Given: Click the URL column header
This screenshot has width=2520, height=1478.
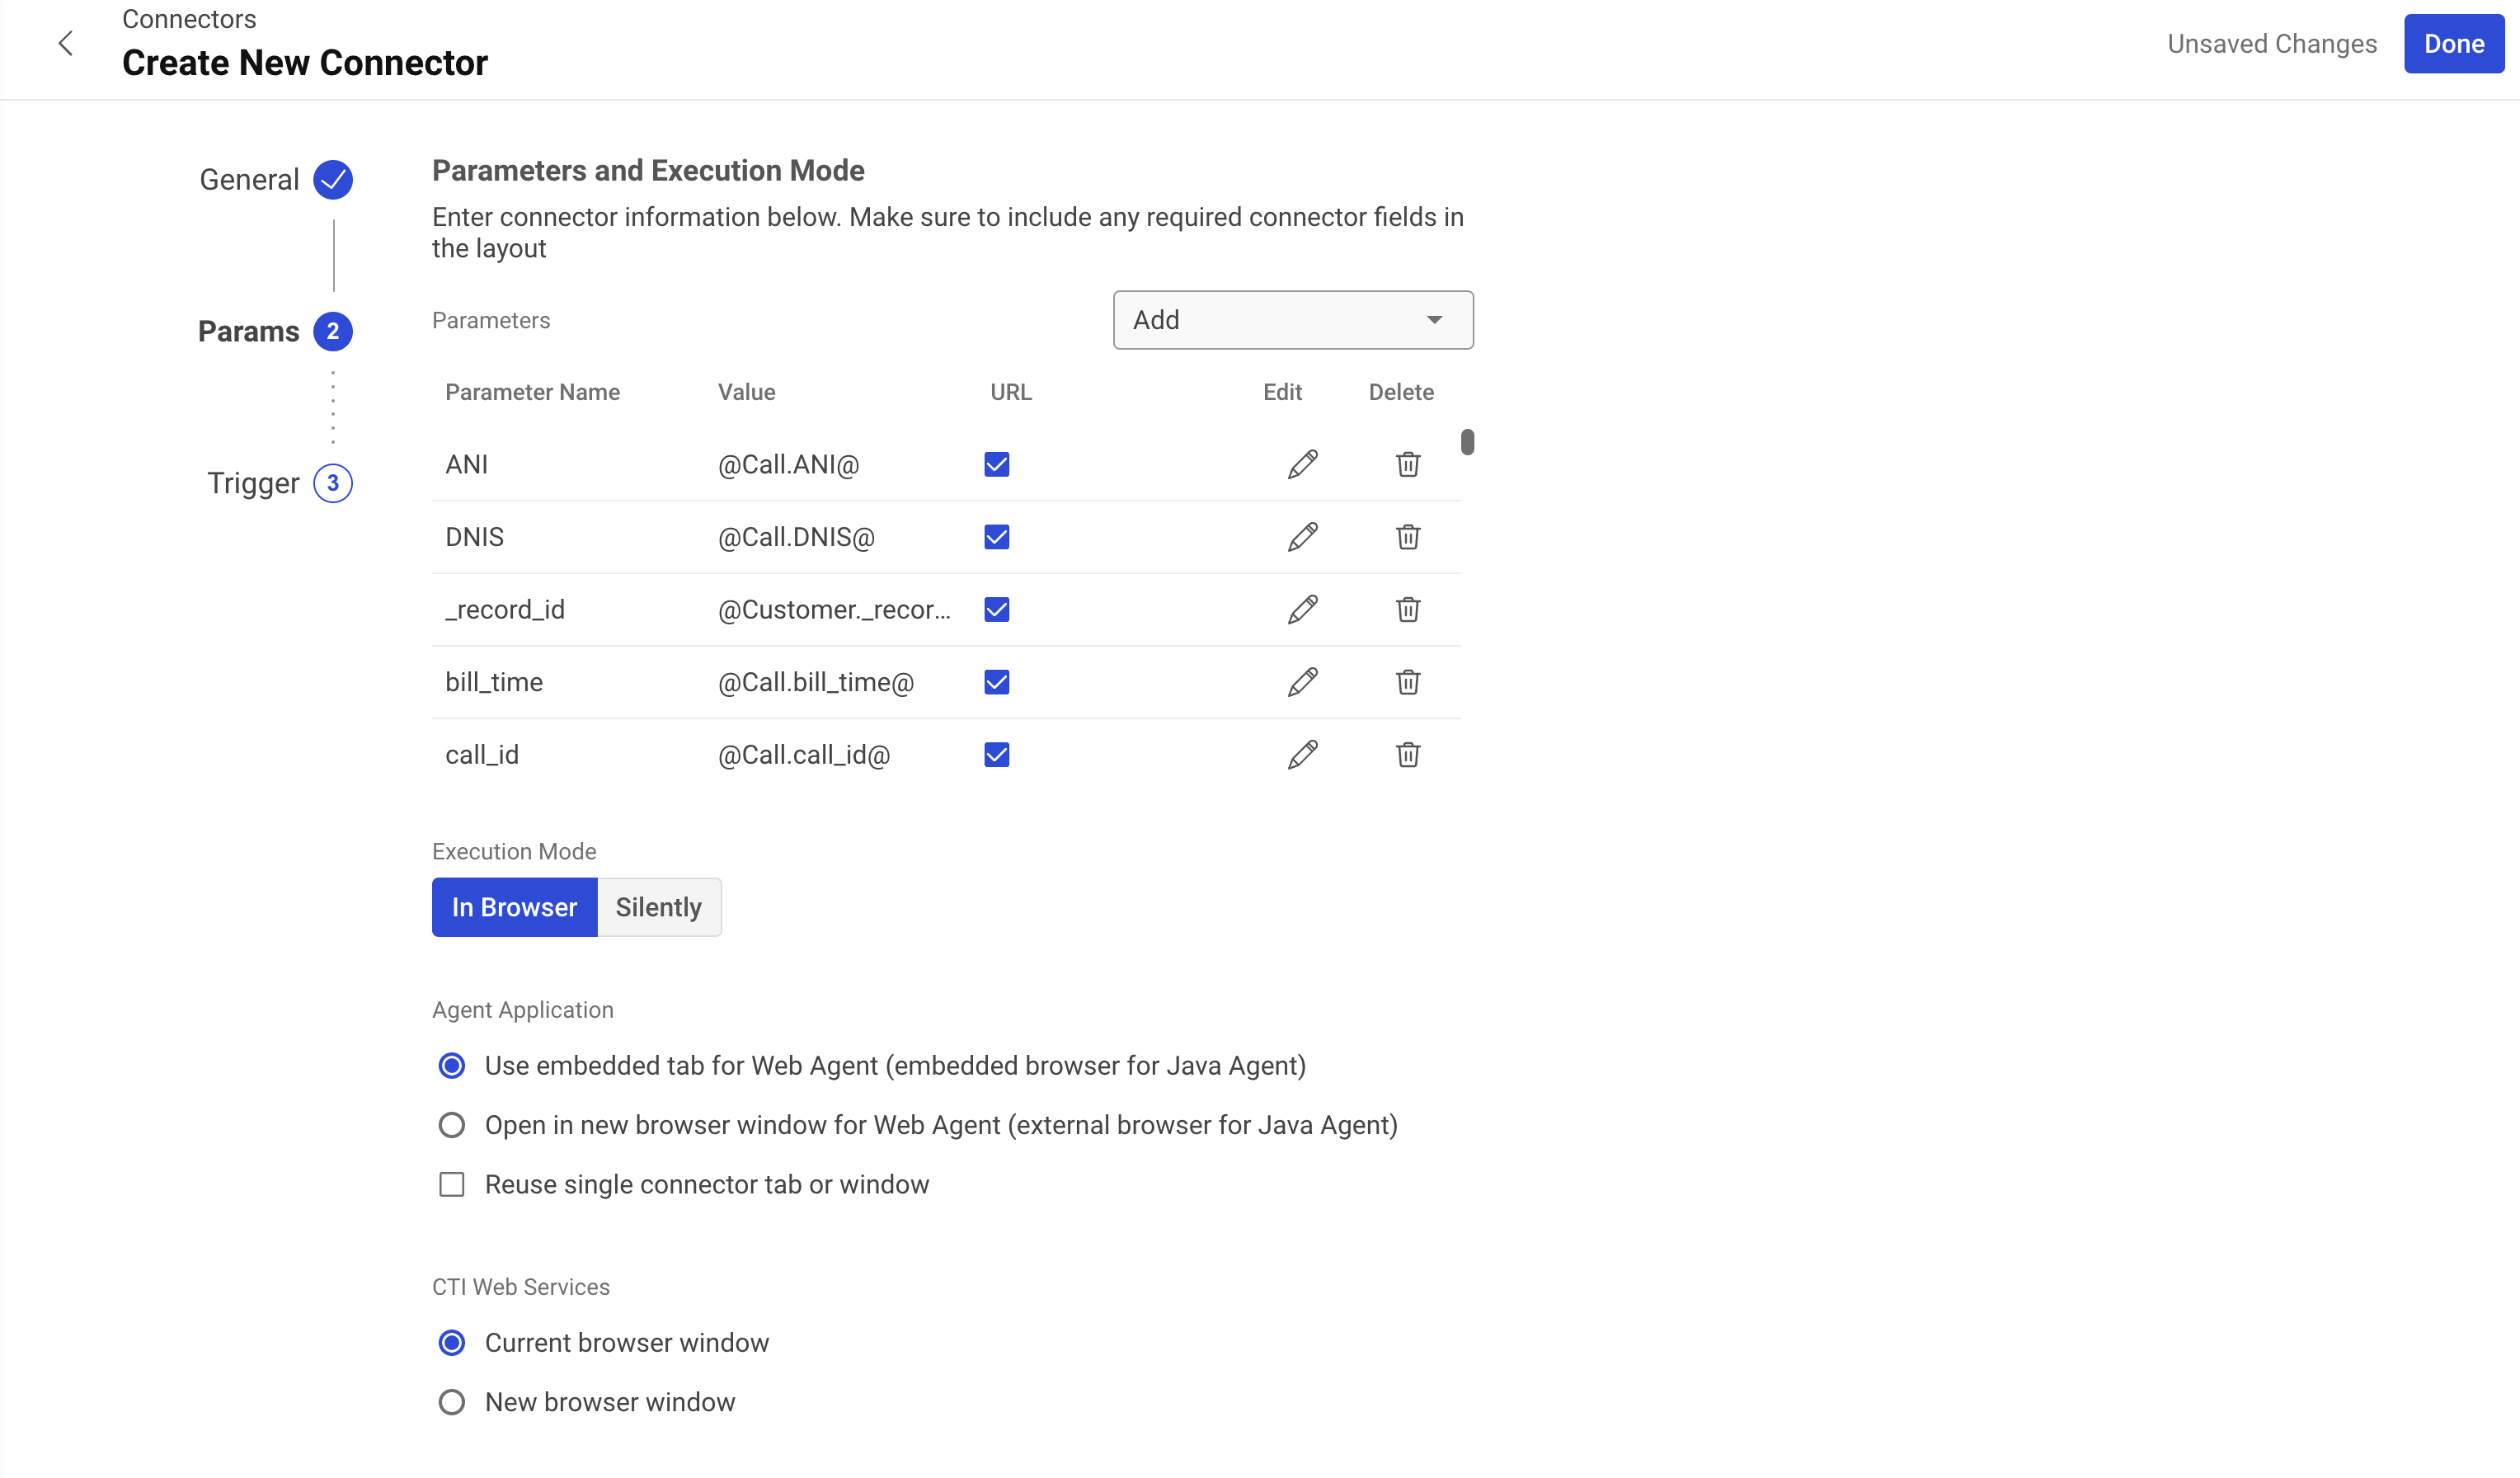Looking at the screenshot, I should tap(1010, 392).
